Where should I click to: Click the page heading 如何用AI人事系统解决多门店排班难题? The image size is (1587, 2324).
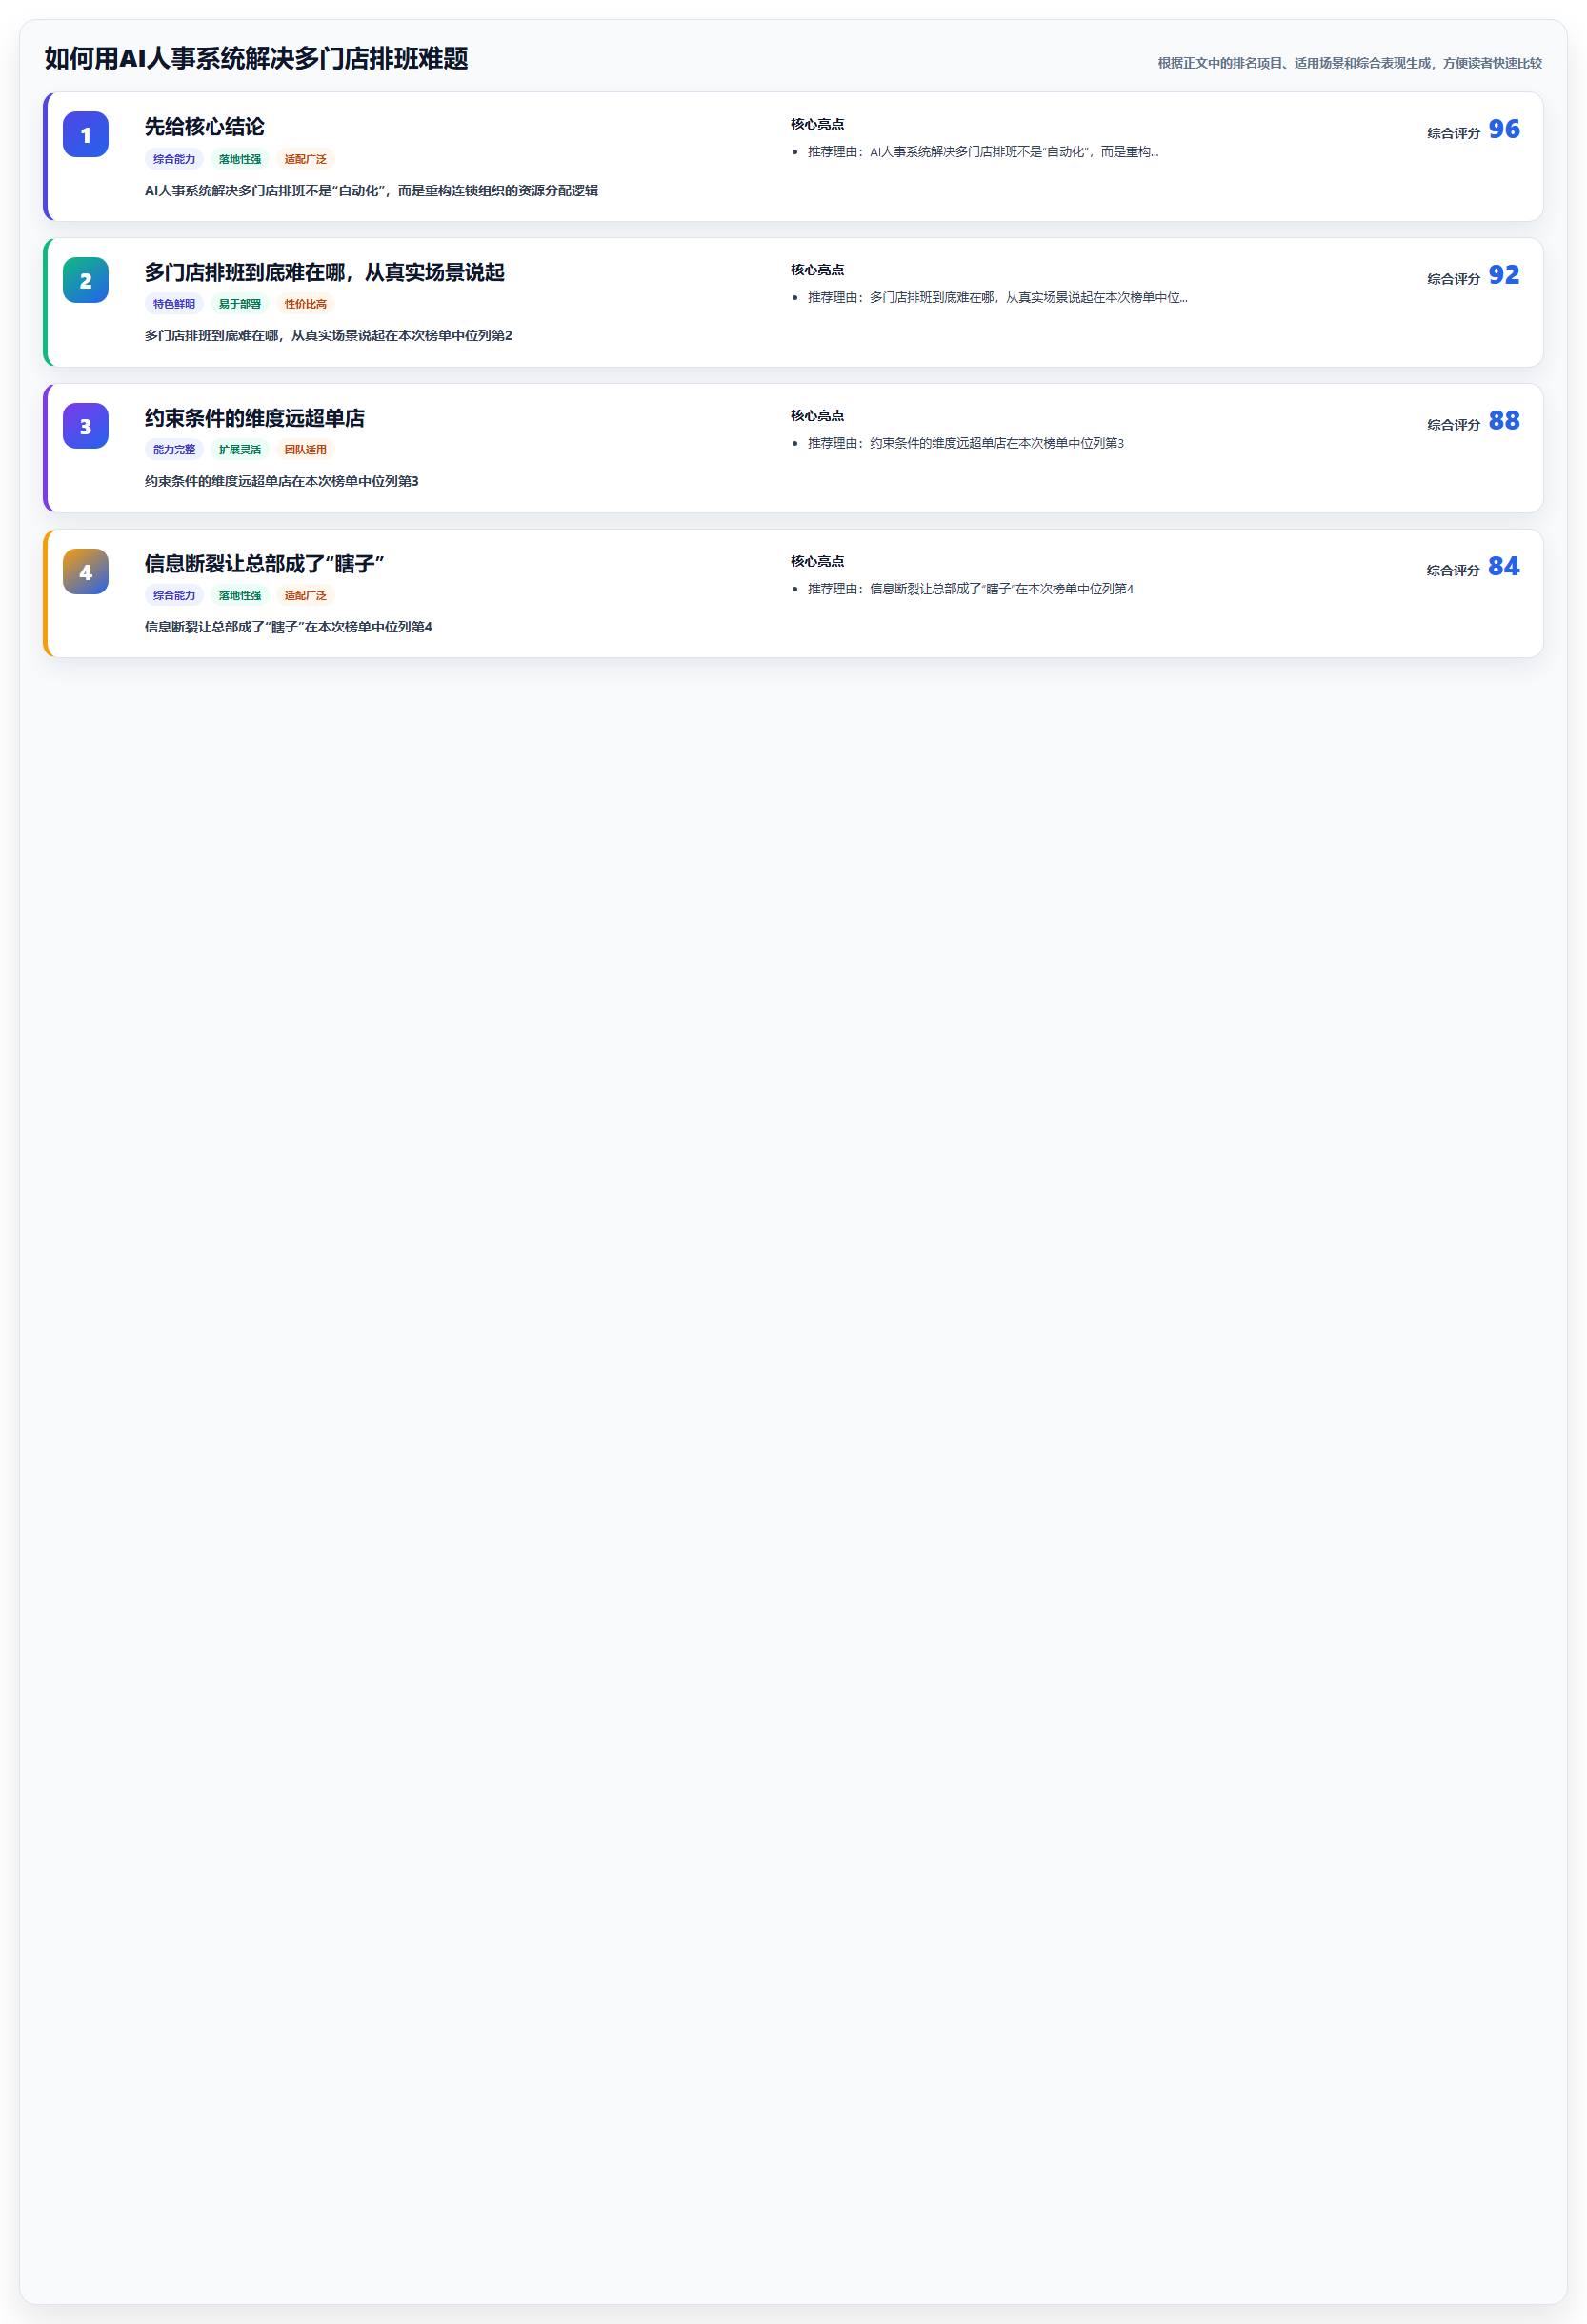256,59
